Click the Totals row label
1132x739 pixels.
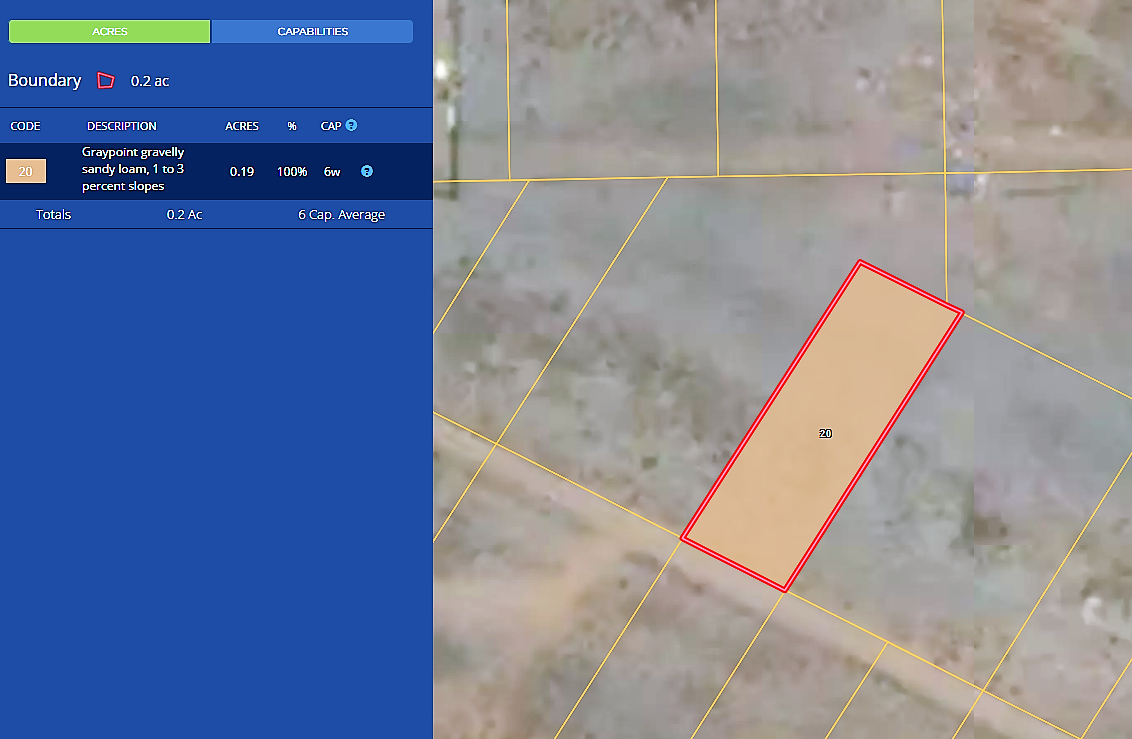54,215
